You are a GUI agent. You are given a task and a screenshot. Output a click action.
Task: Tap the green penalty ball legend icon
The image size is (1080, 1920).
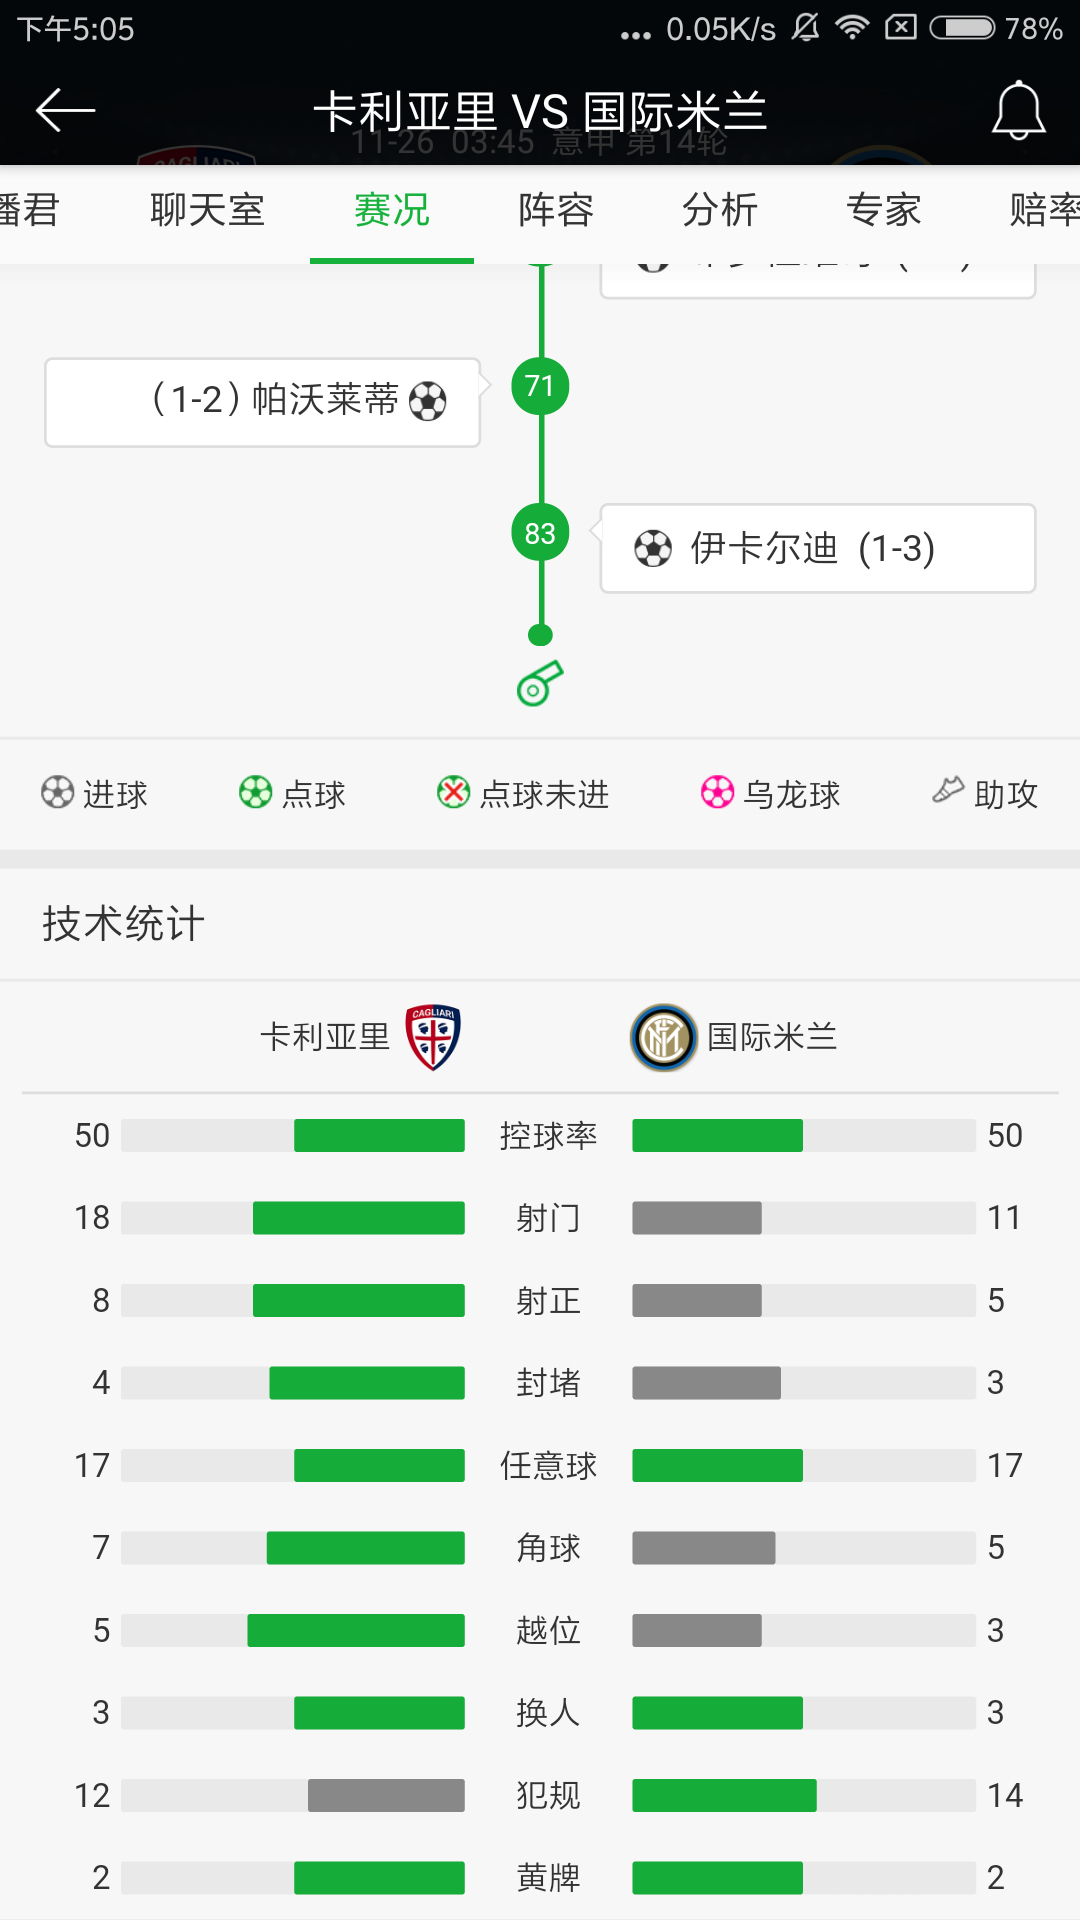click(x=255, y=793)
